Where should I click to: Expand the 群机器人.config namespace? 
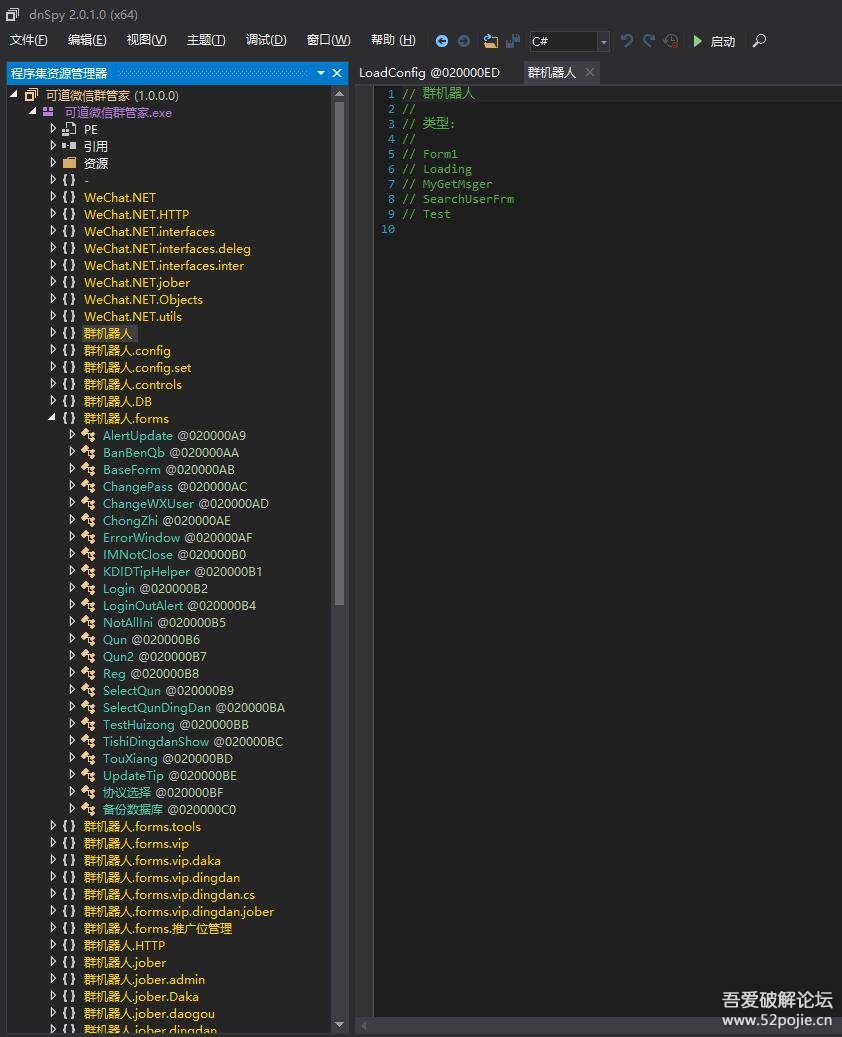click(x=53, y=350)
